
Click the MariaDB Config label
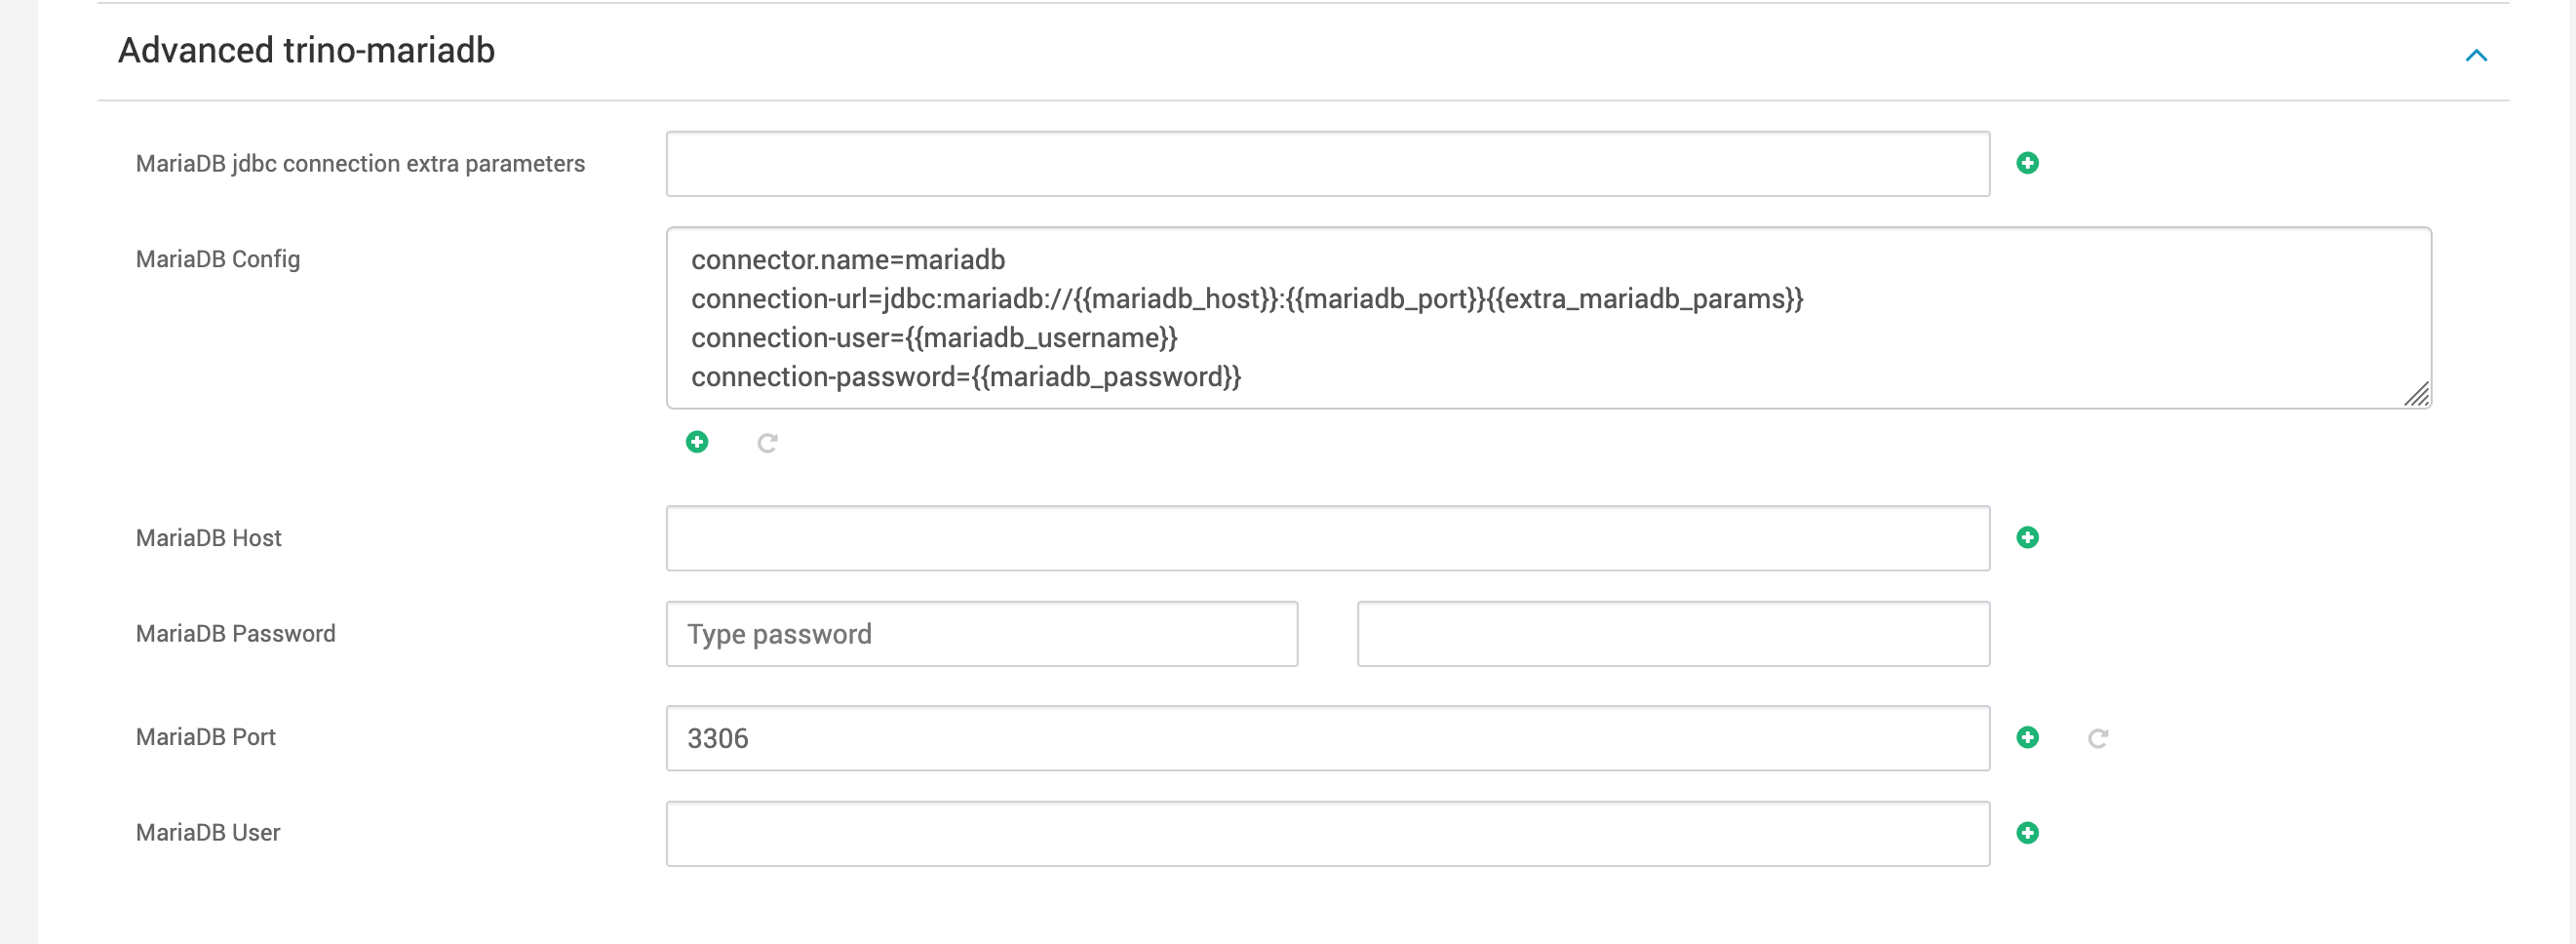218,259
